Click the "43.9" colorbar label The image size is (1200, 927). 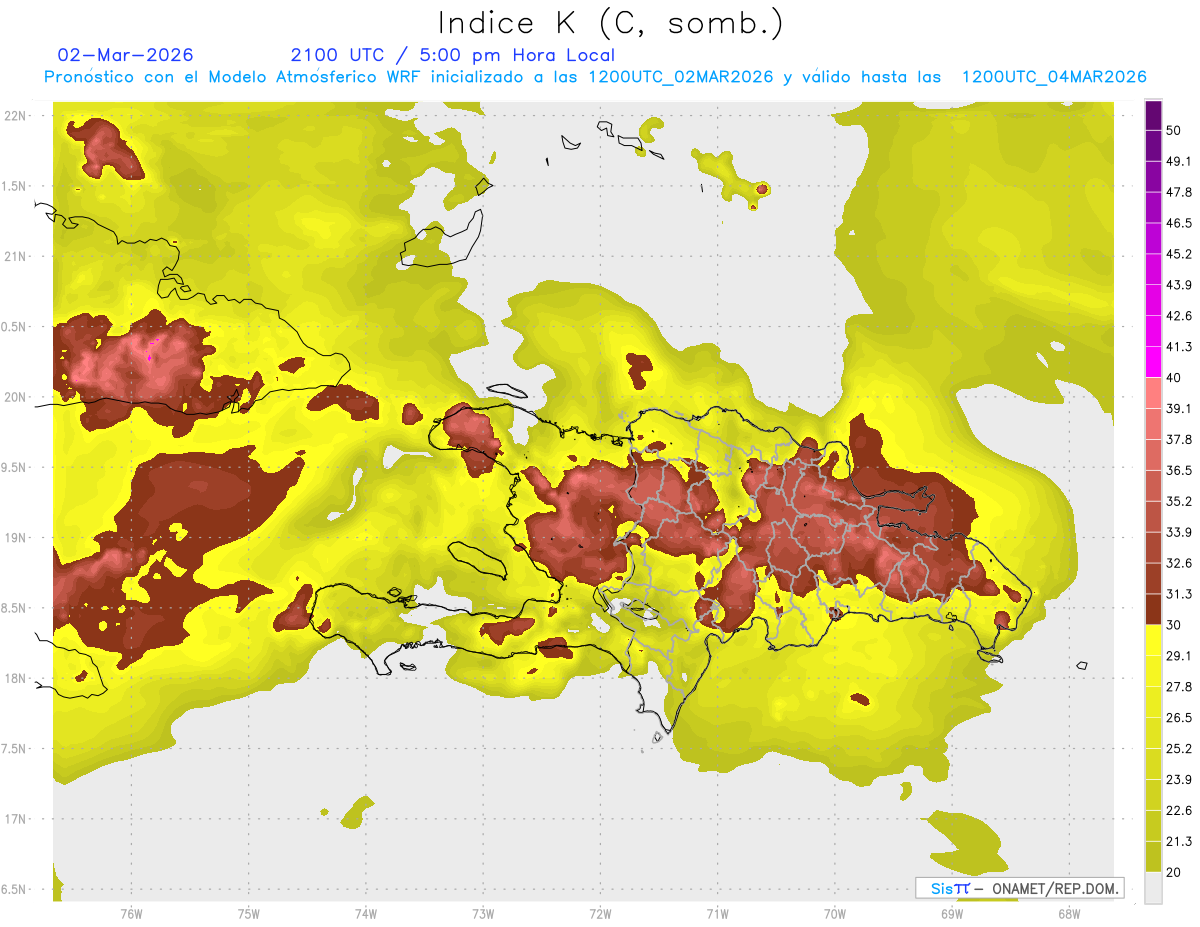(1179, 285)
